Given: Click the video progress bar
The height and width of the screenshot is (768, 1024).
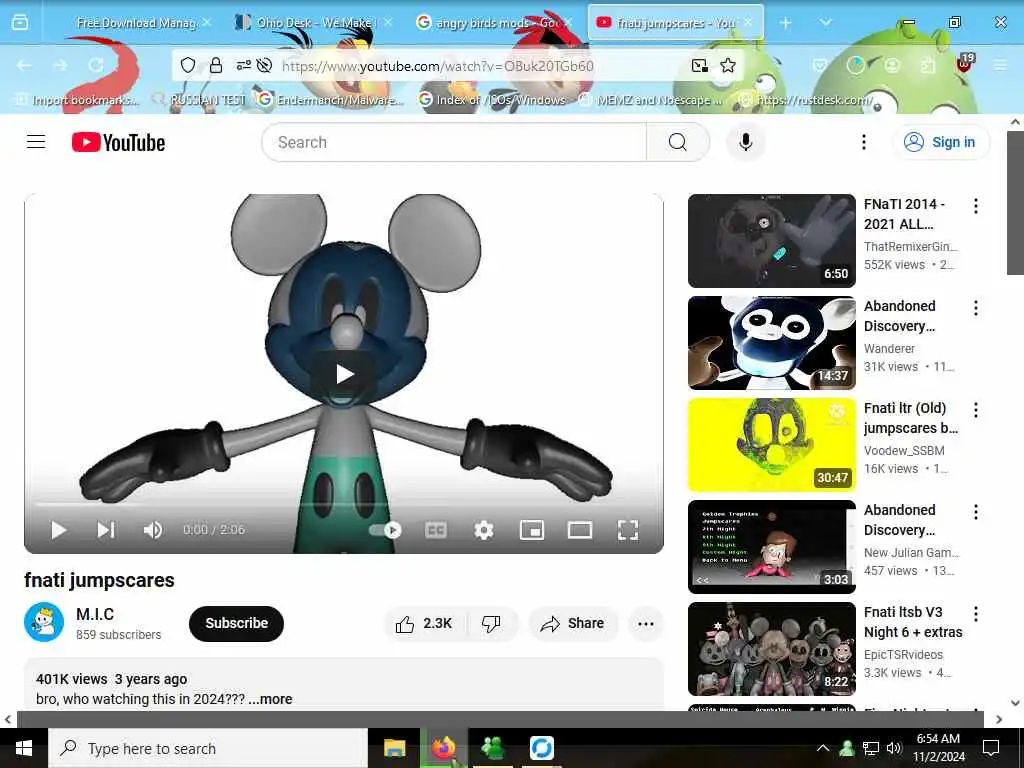Looking at the screenshot, I should [344, 504].
